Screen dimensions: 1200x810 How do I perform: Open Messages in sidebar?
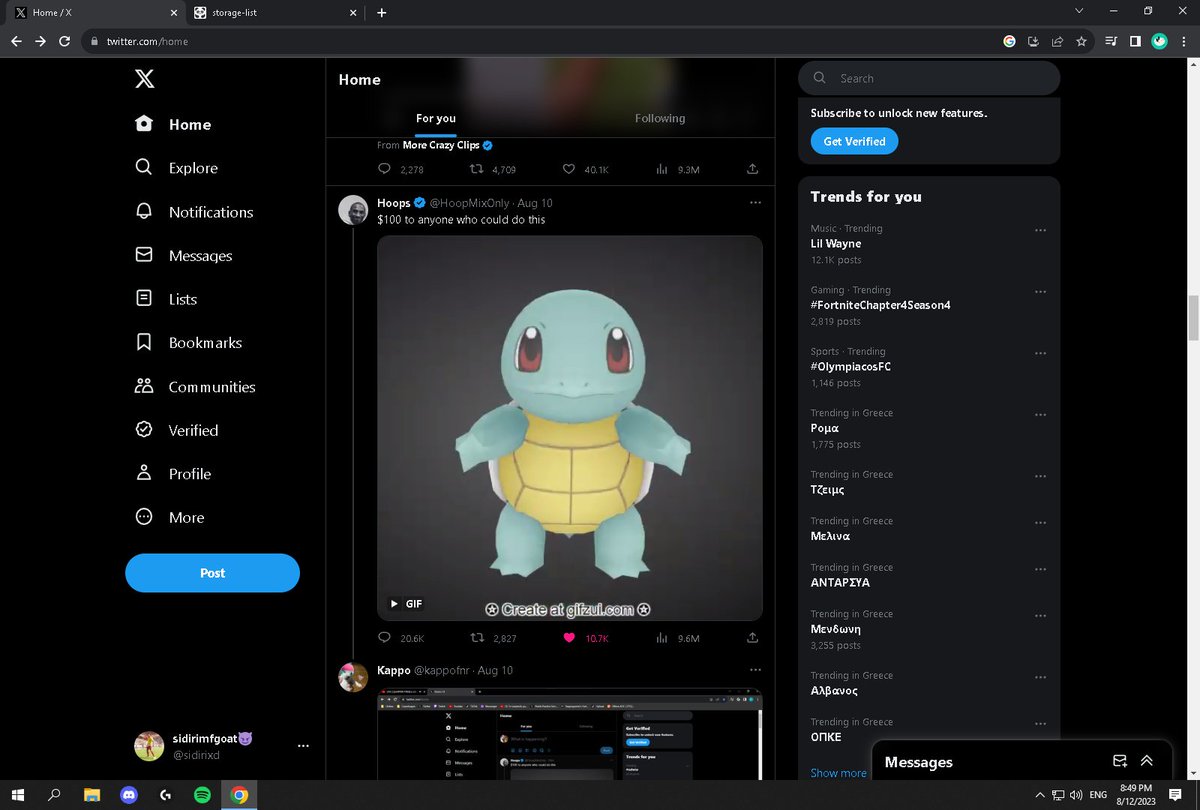(x=183, y=255)
